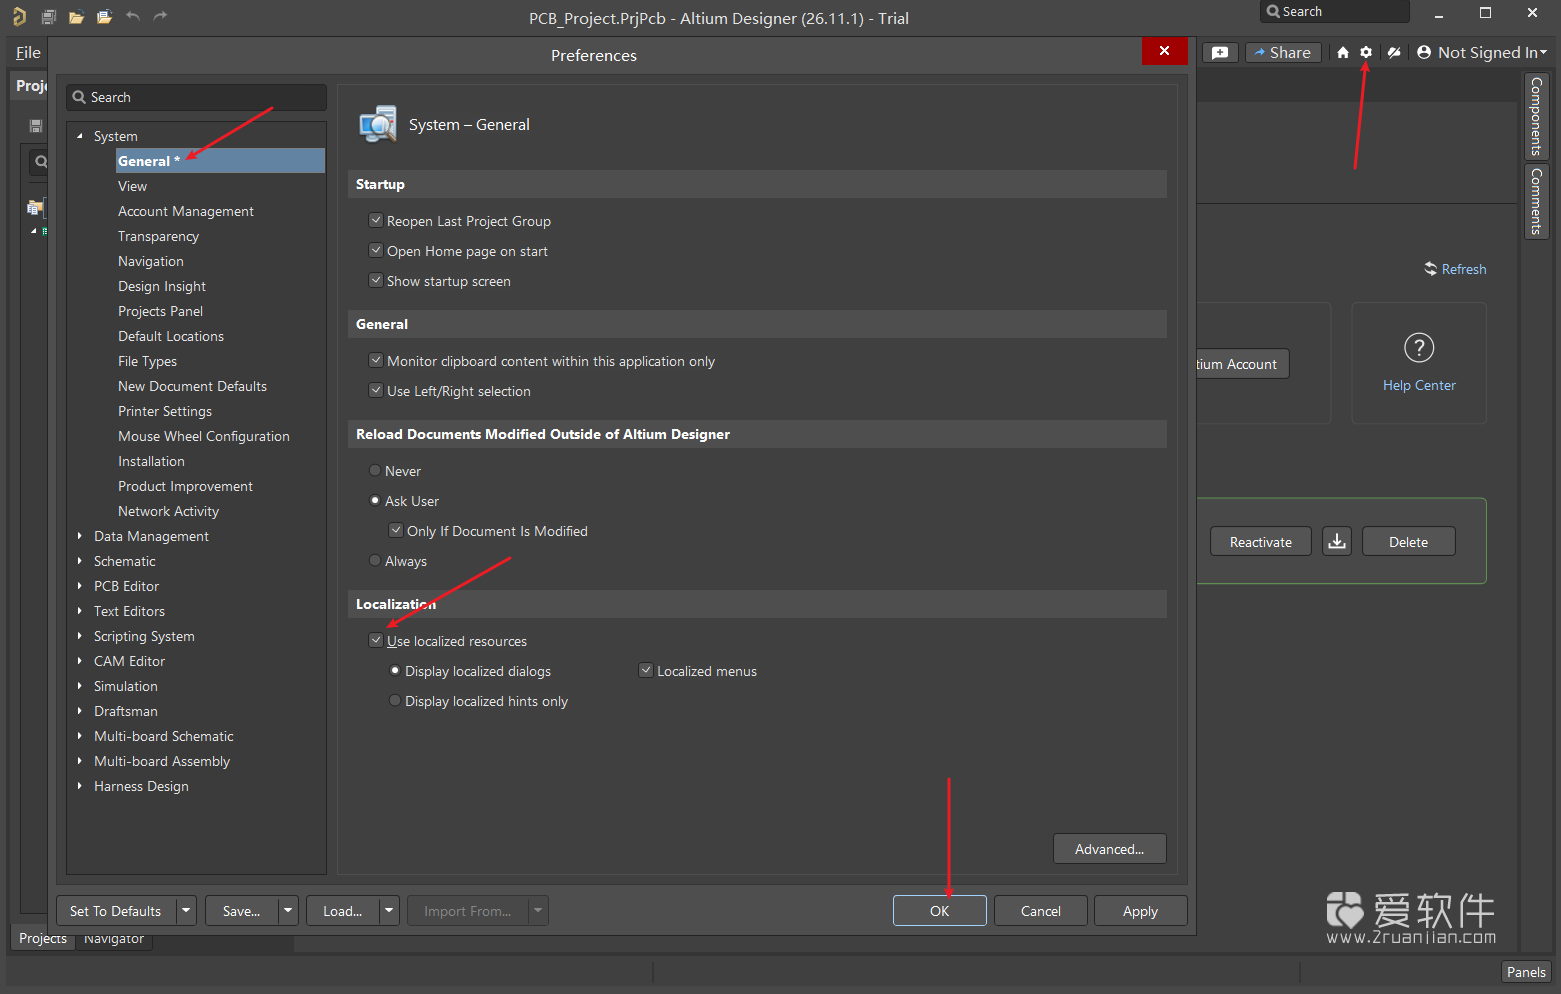Click the Altium Designer logo icon
The height and width of the screenshot is (994, 1561).
point(19,16)
